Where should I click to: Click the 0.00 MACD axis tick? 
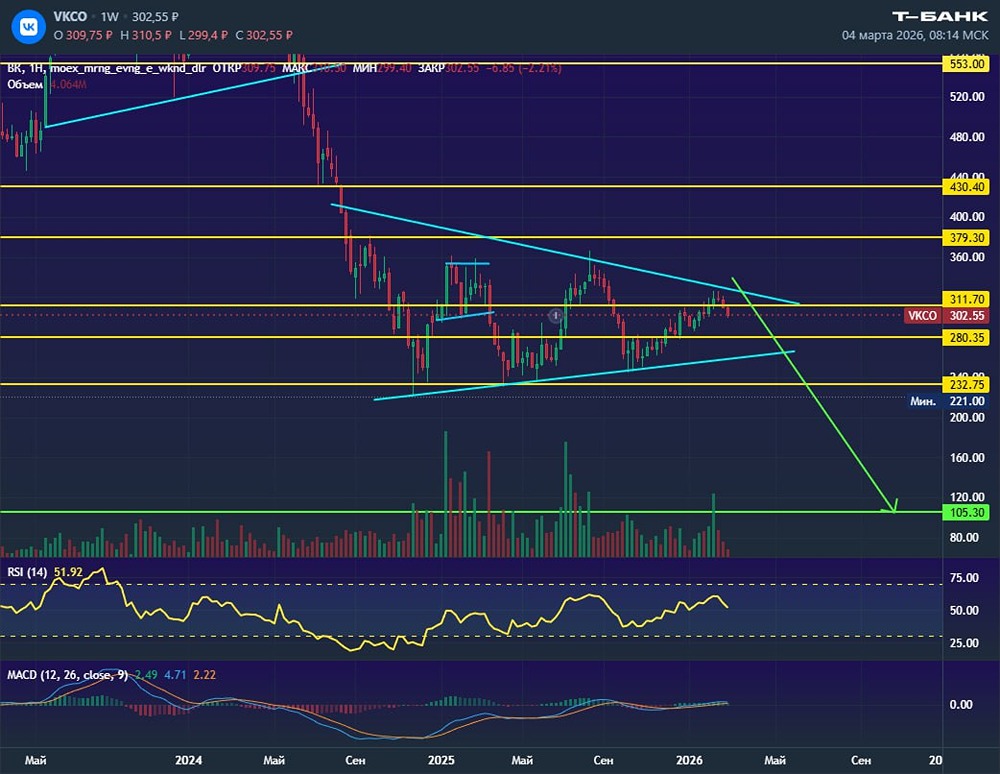960,705
